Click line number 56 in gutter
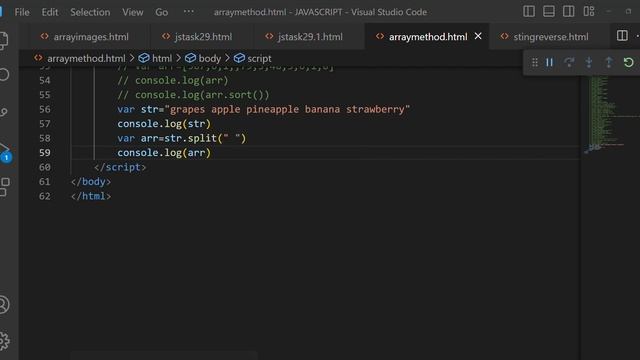Viewport: 640px width, 360px height. (x=45, y=109)
